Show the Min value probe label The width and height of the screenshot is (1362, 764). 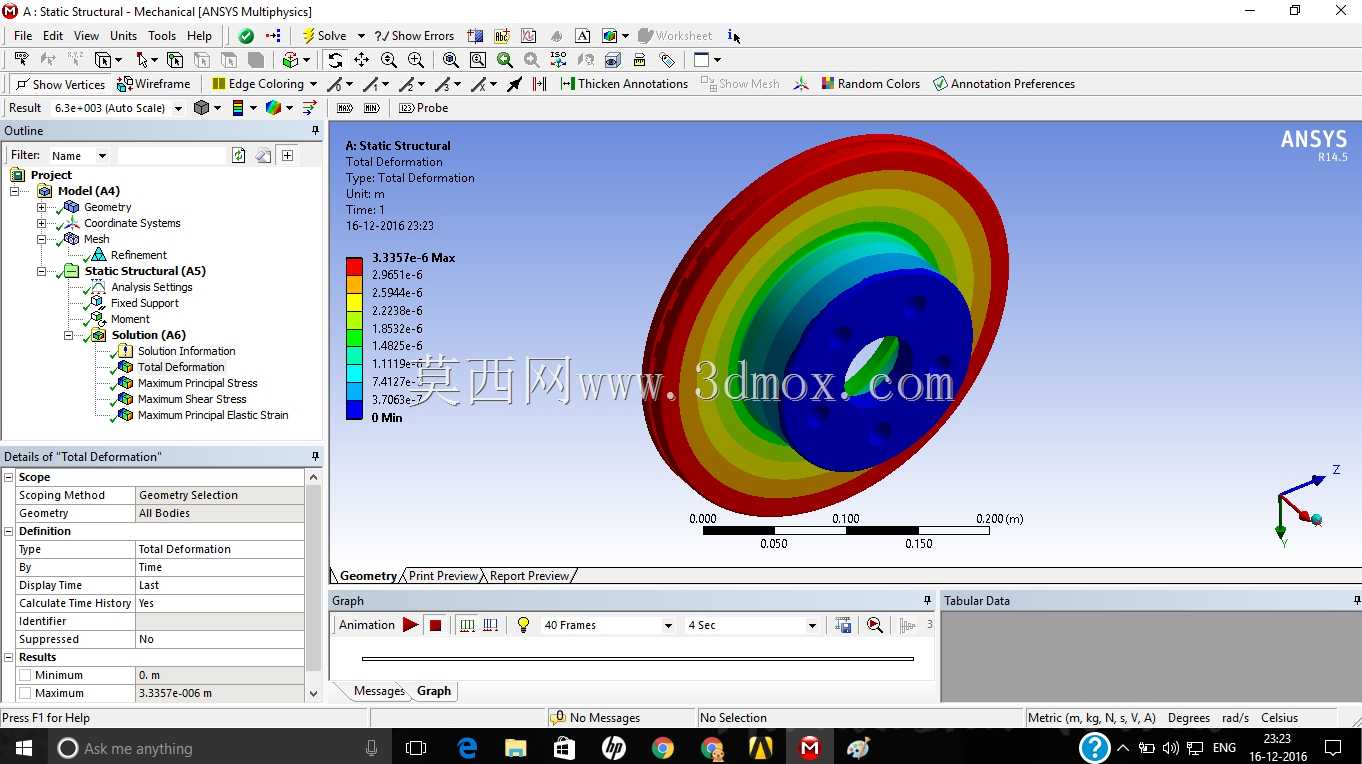(372, 108)
